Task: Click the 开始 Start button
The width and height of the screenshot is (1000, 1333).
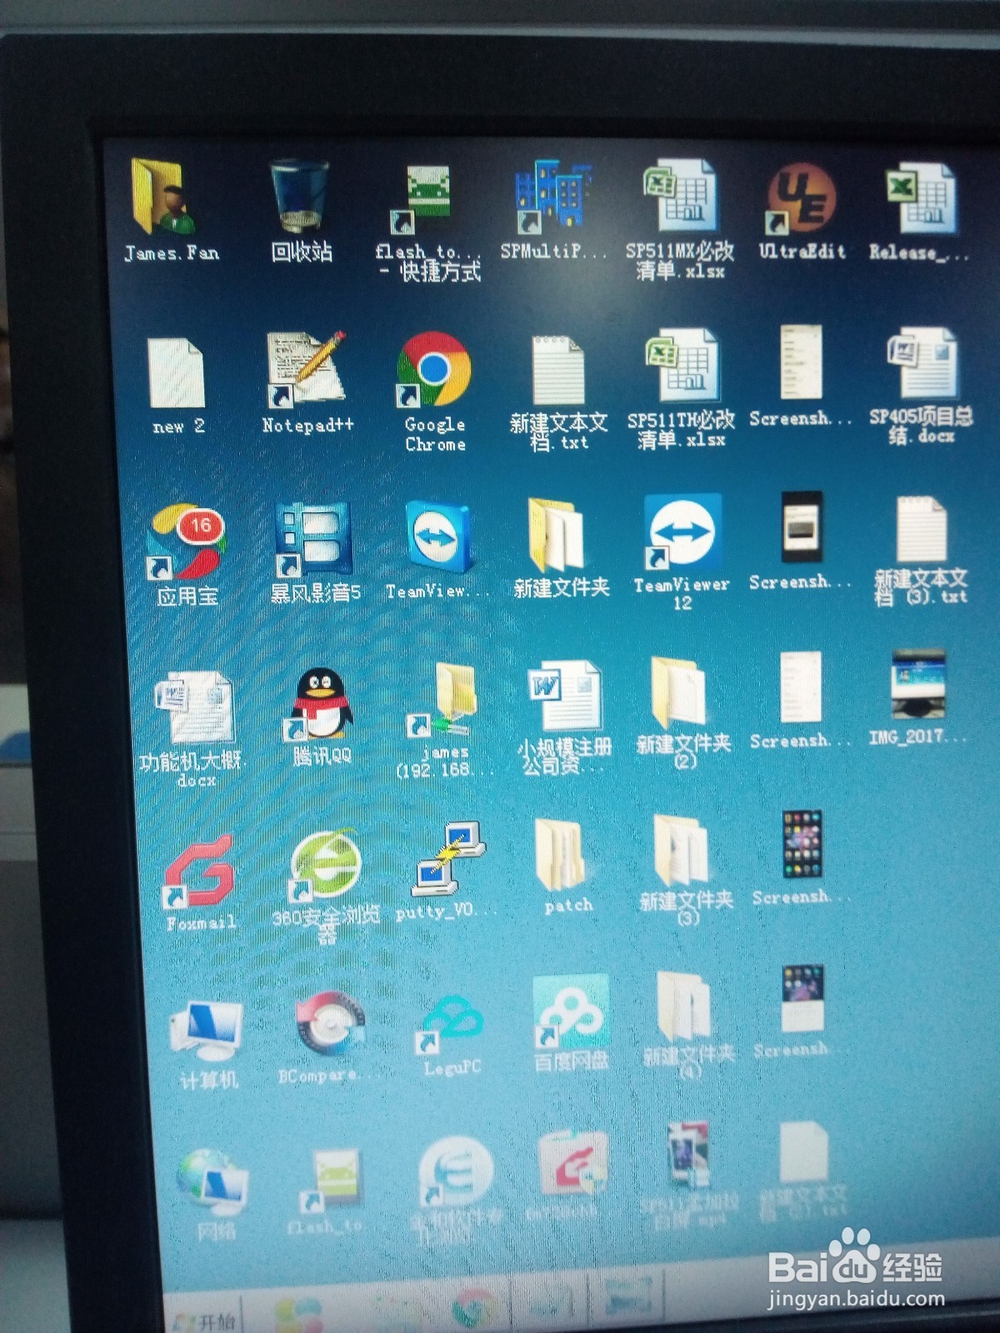Action: click(x=205, y=1319)
